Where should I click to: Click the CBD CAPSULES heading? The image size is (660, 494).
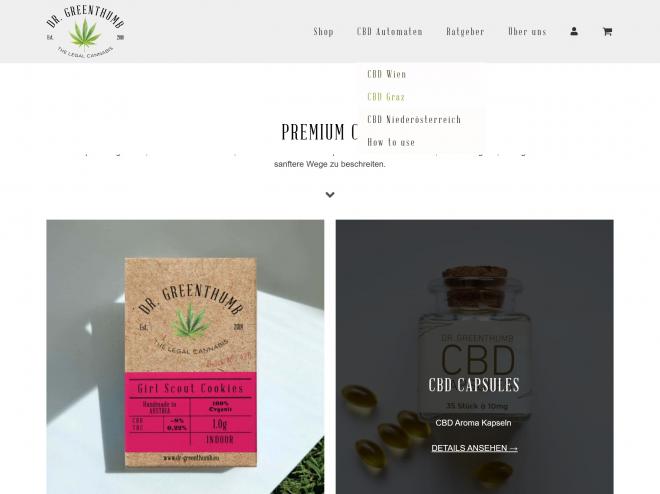[x=474, y=385]
